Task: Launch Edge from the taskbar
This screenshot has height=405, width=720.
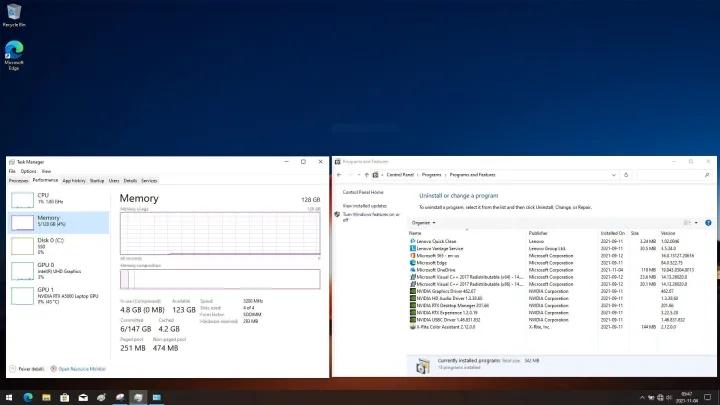Action: (x=28, y=397)
